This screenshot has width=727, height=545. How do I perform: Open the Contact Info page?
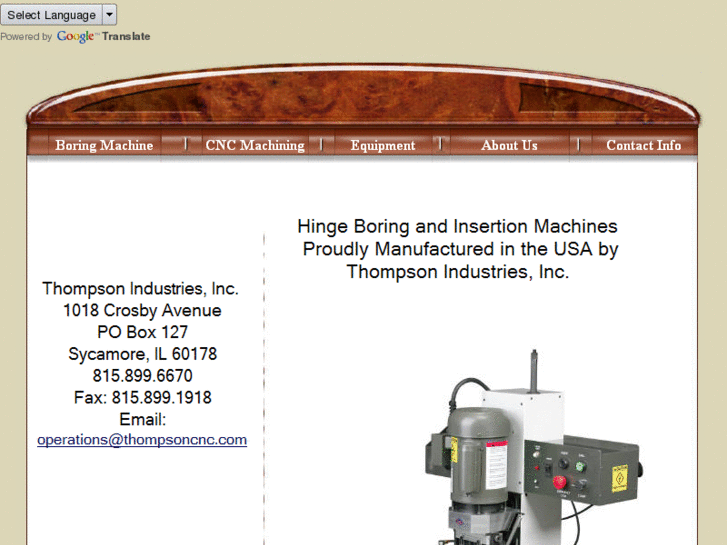[644, 145]
